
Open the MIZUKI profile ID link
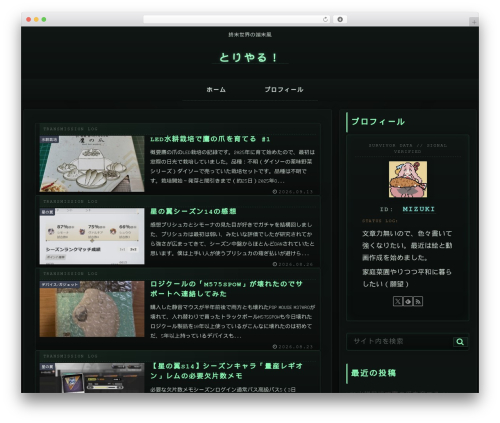pyautogui.click(x=419, y=209)
